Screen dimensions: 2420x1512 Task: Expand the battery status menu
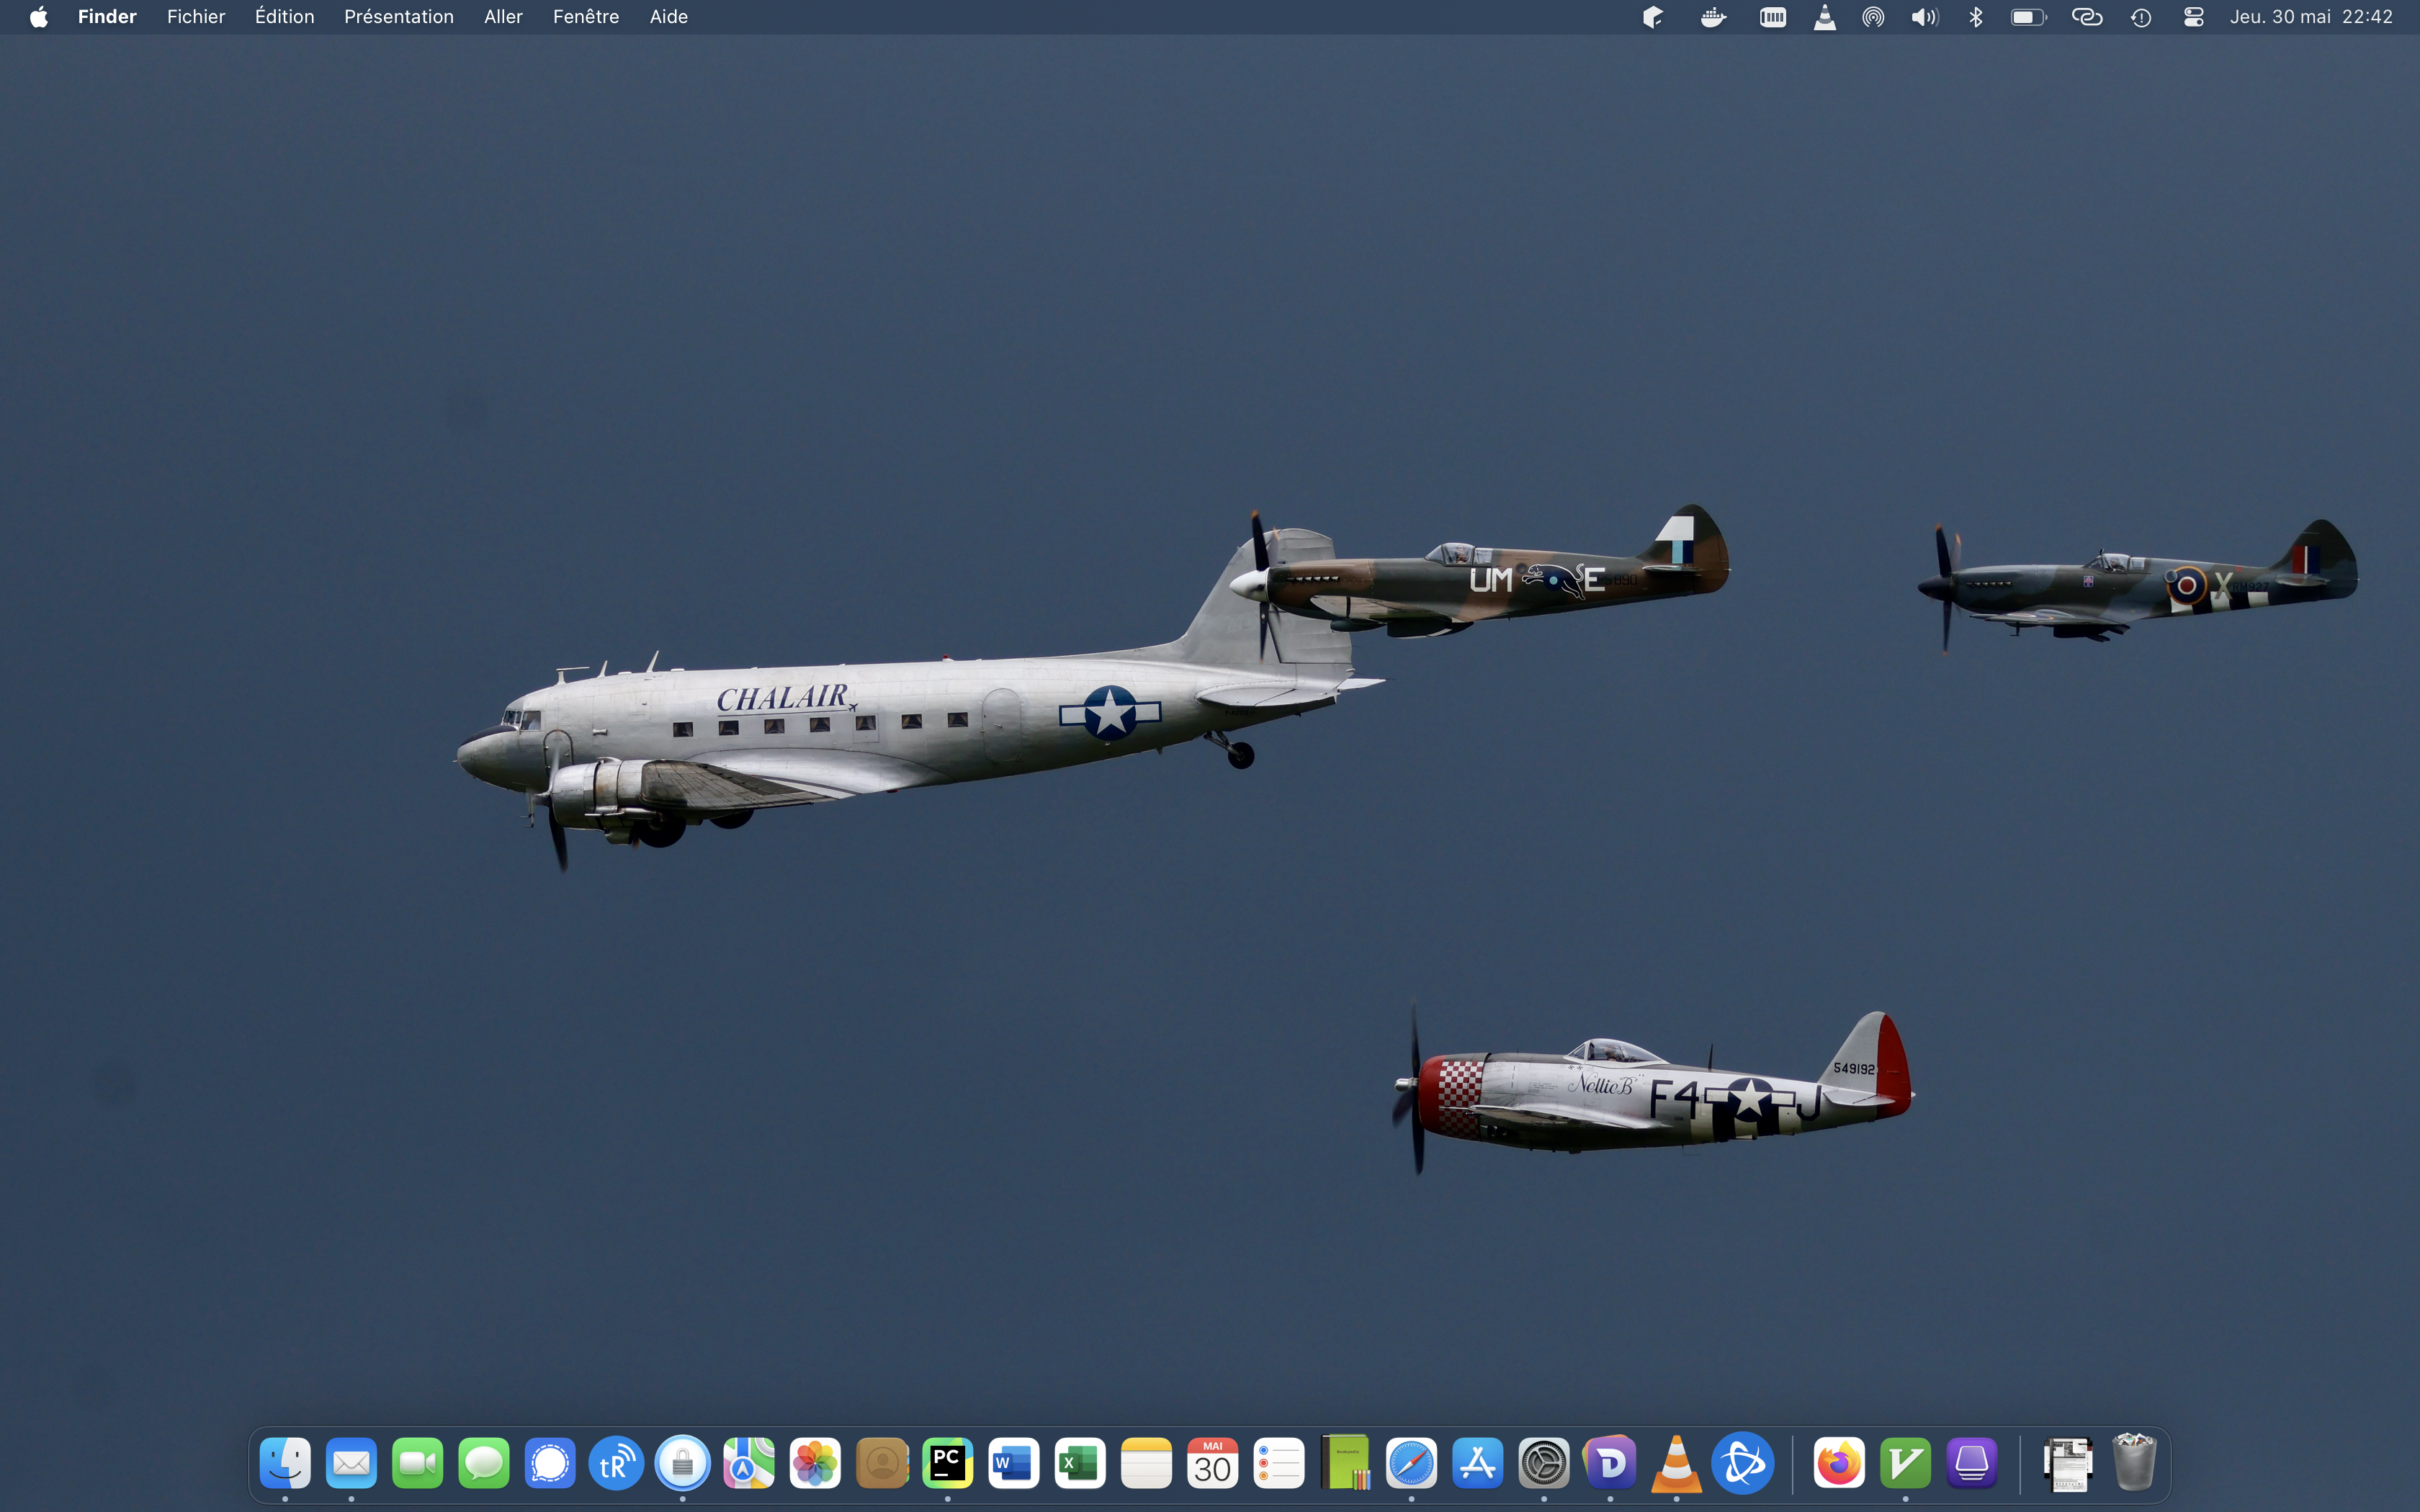tap(2028, 17)
